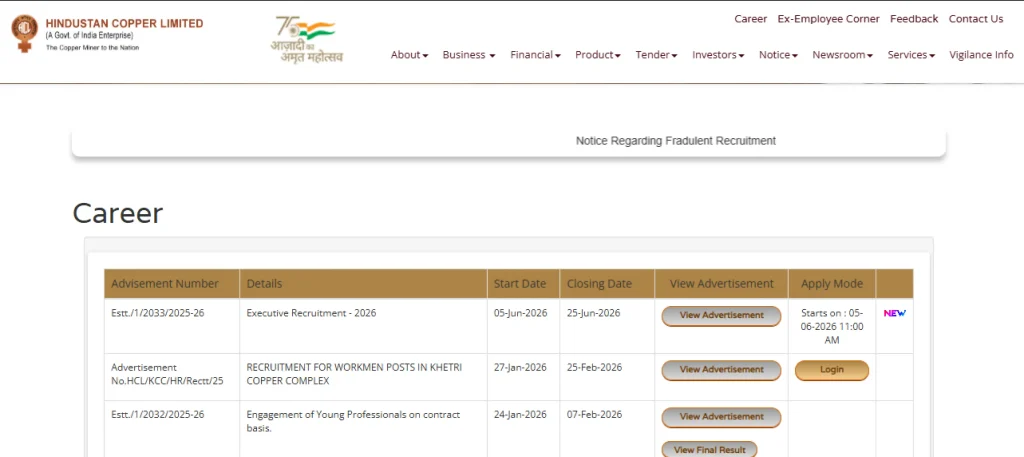Screen dimensions: 1024x457
Task: Click RECRUITMENT FOR WORKMEN POSTS details text
Action: pos(354,374)
